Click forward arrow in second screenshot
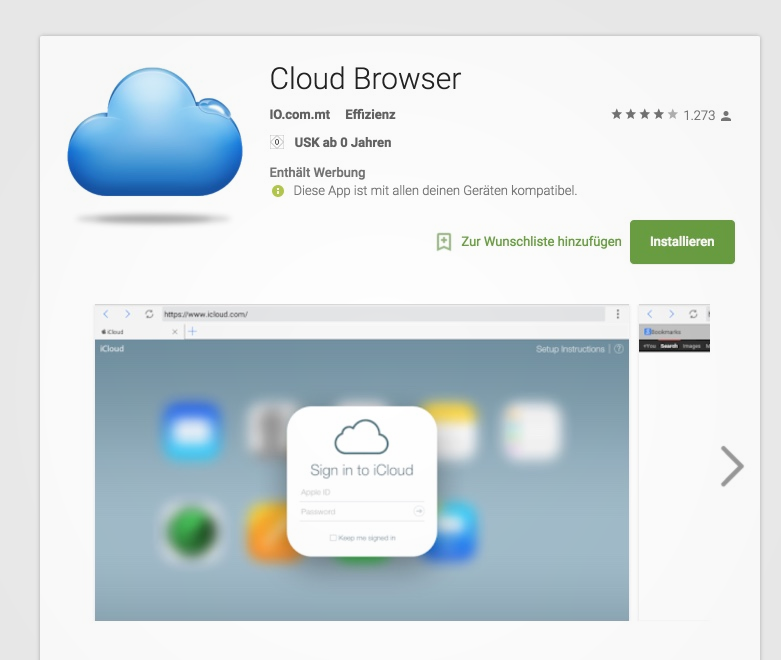This screenshot has width=781, height=660. point(671,314)
